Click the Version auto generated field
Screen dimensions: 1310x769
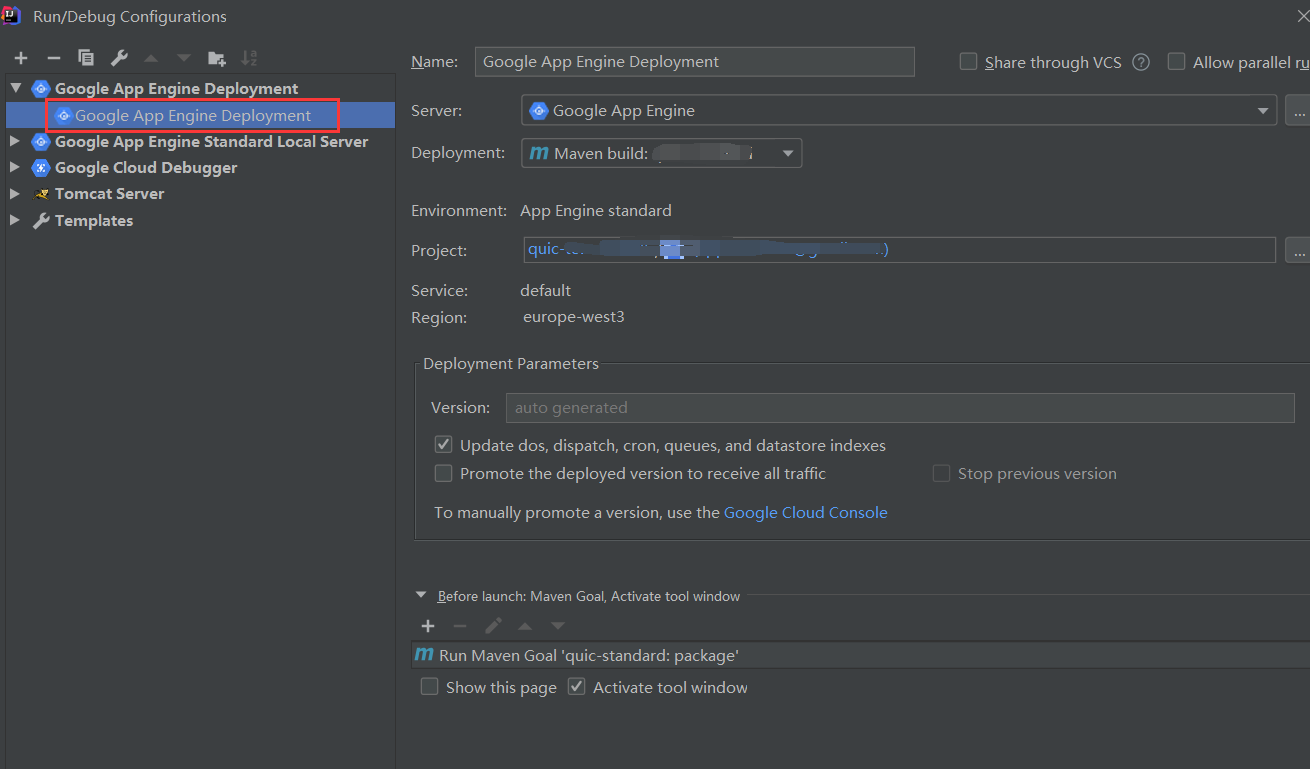(x=900, y=408)
